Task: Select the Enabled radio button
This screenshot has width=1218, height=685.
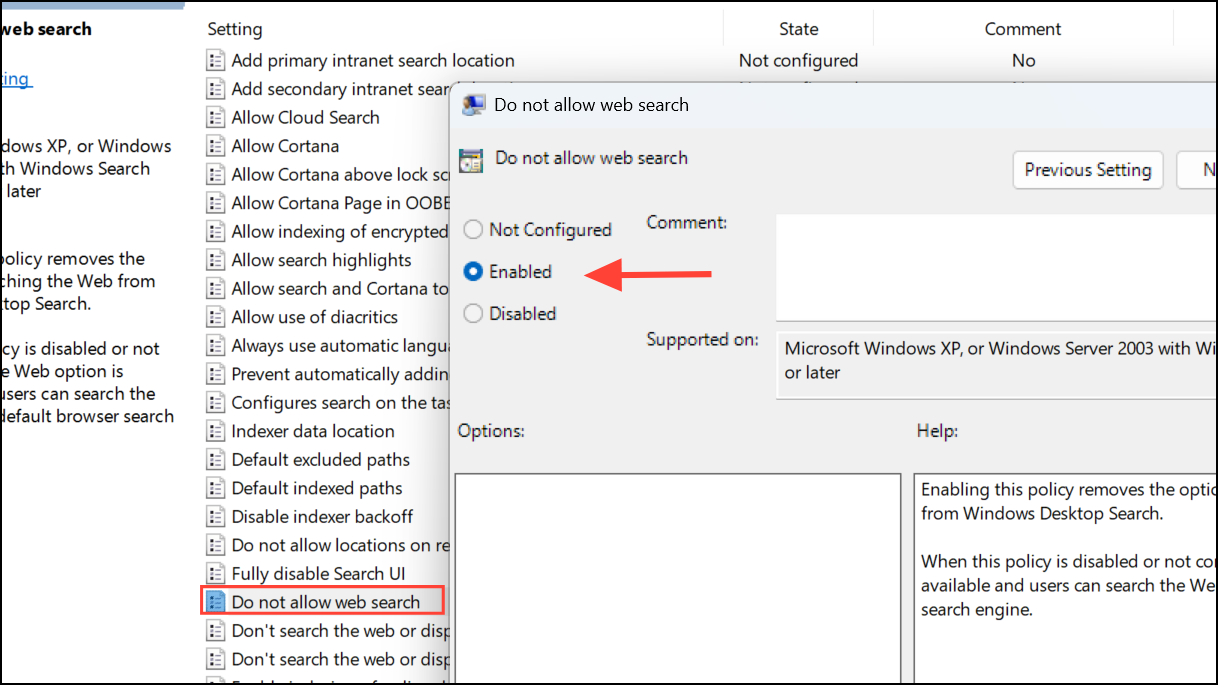Action: pos(473,272)
